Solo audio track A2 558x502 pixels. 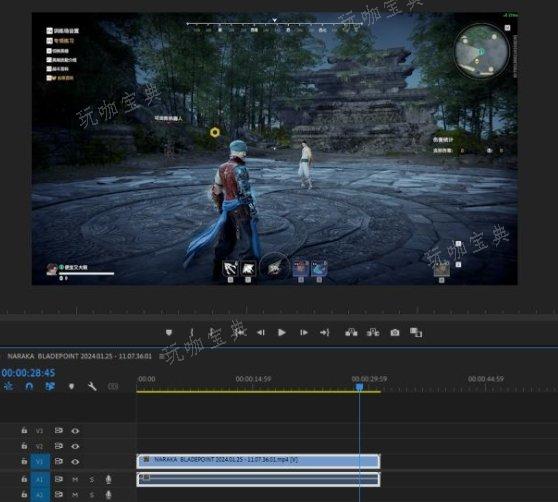pos(91,495)
